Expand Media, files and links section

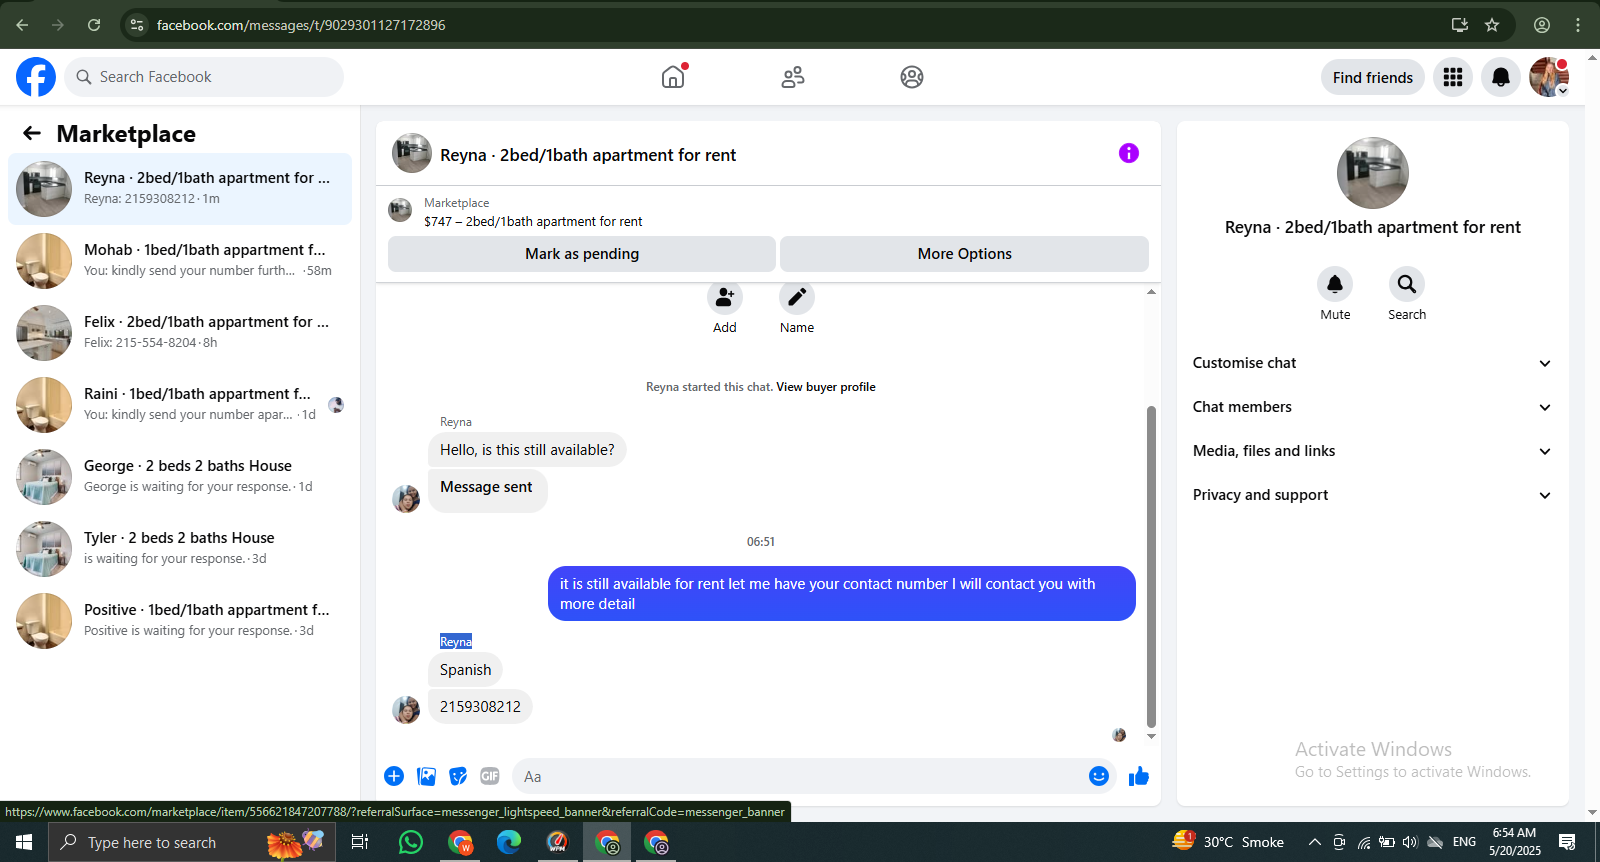pyautogui.click(x=1373, y=451)
